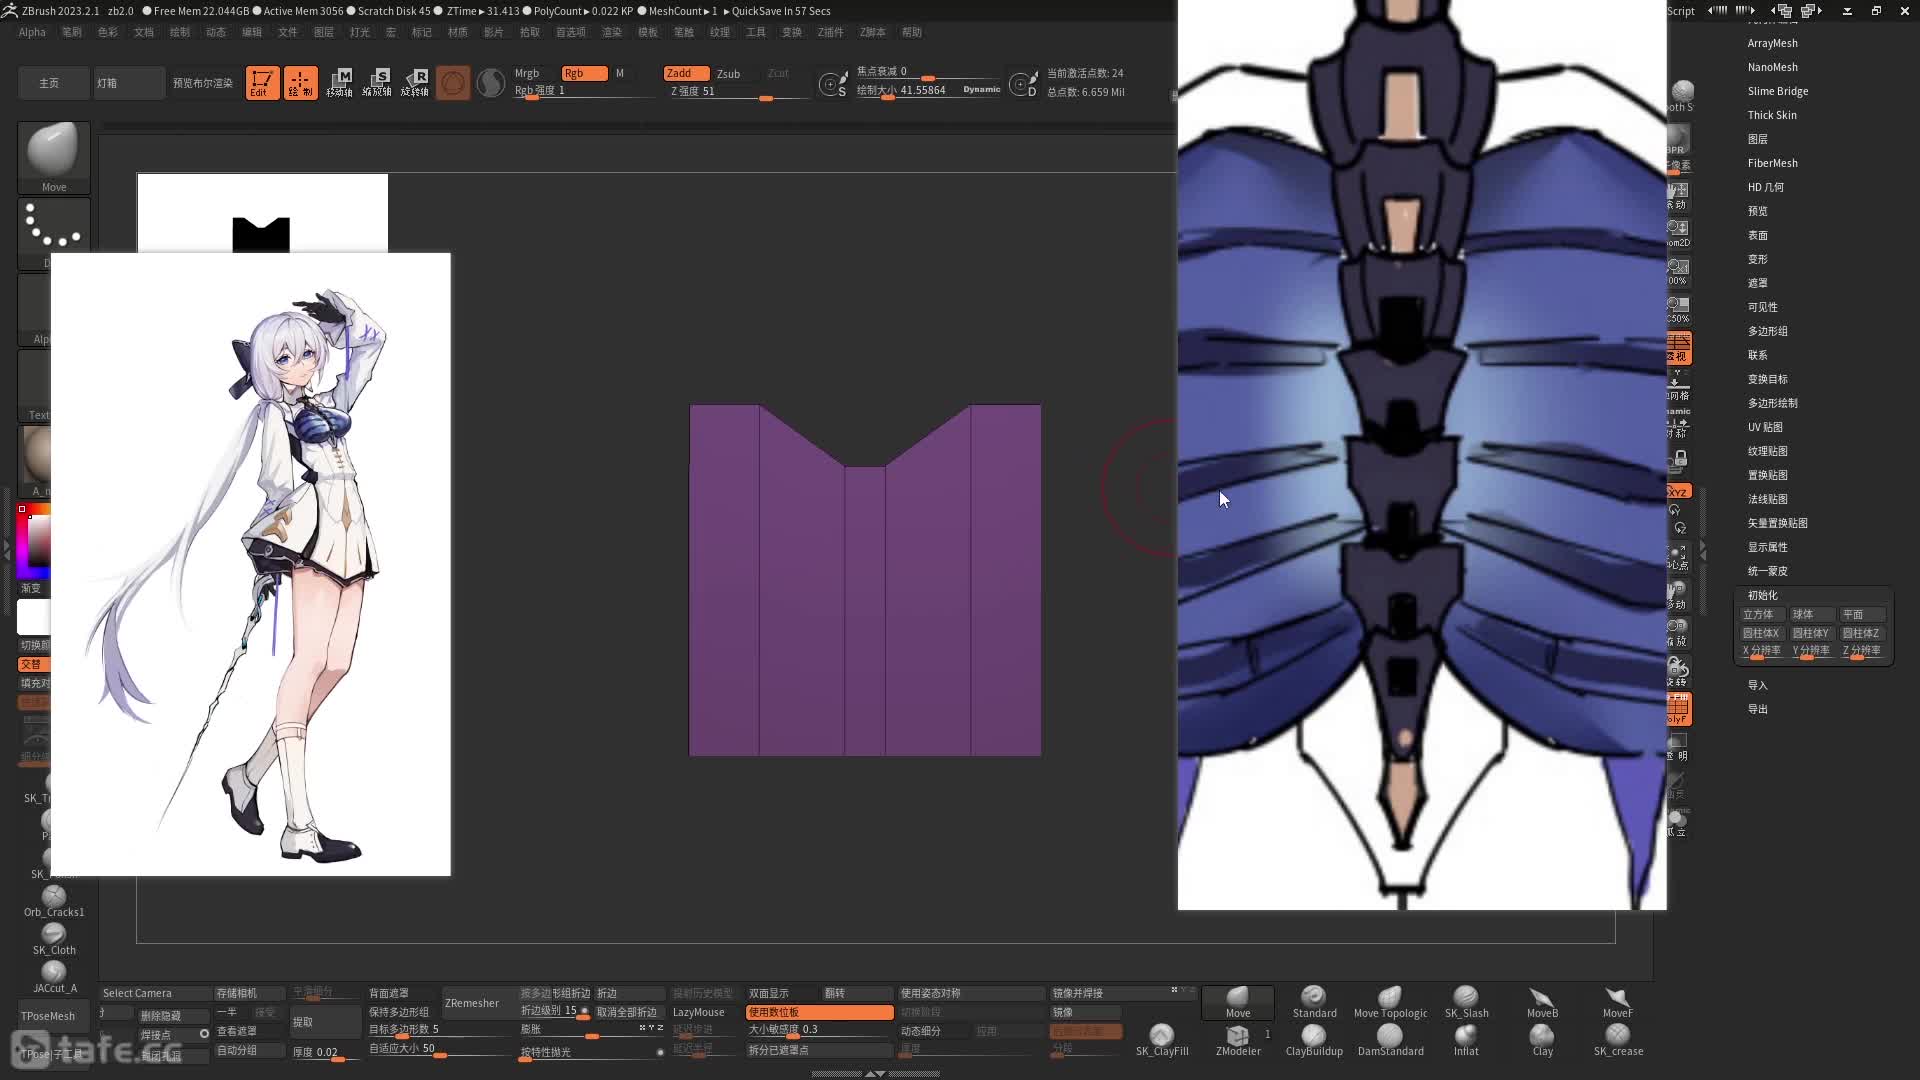Switch to Zsub sculpt mode
Screen dimensions: 1920x1080
pyautogui.click(x=729, y=74)
